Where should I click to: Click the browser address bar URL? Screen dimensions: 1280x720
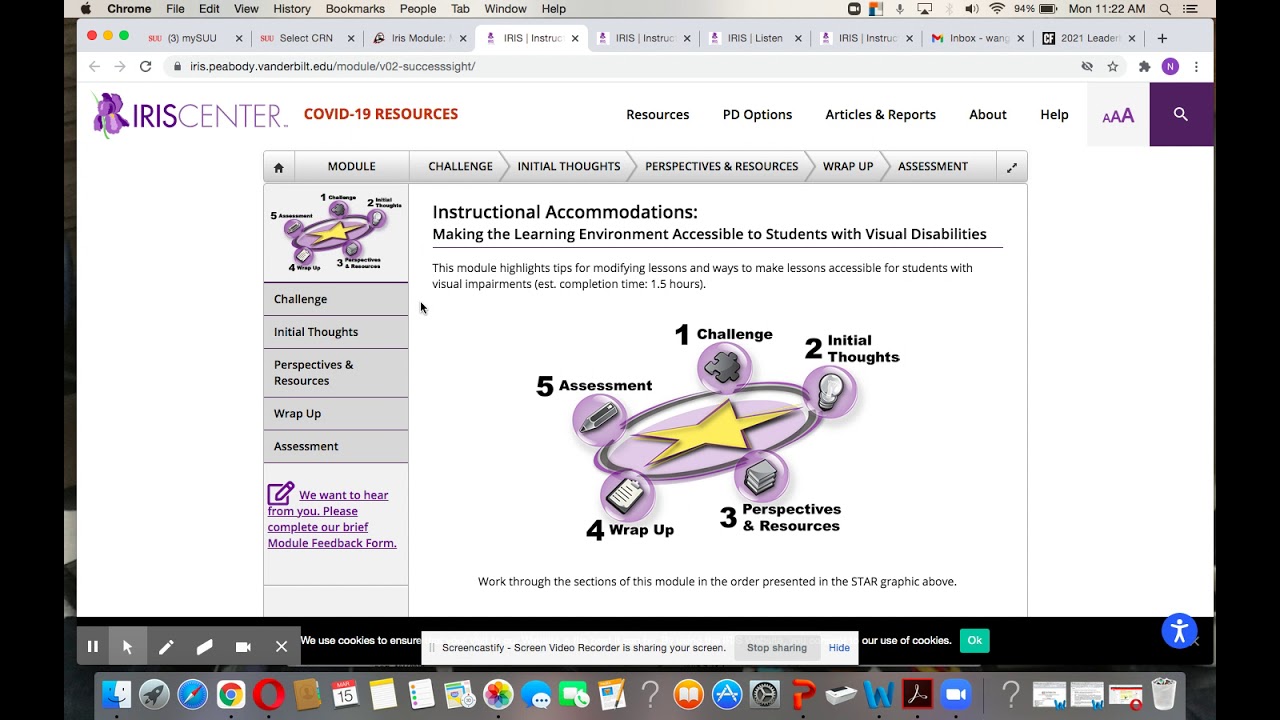point(332,66)
